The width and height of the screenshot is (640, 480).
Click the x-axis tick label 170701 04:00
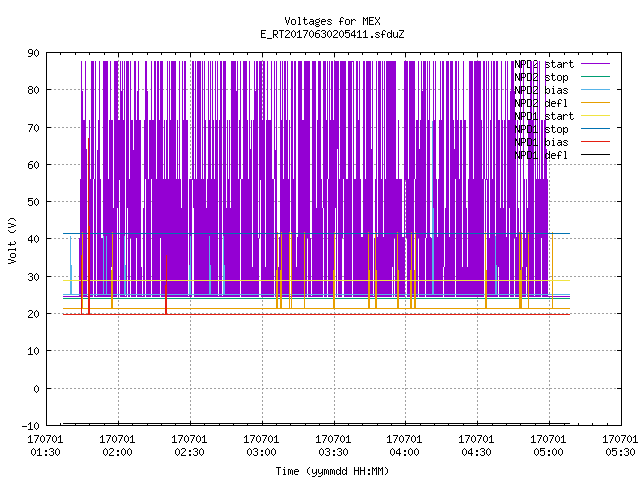click(404, 446)
